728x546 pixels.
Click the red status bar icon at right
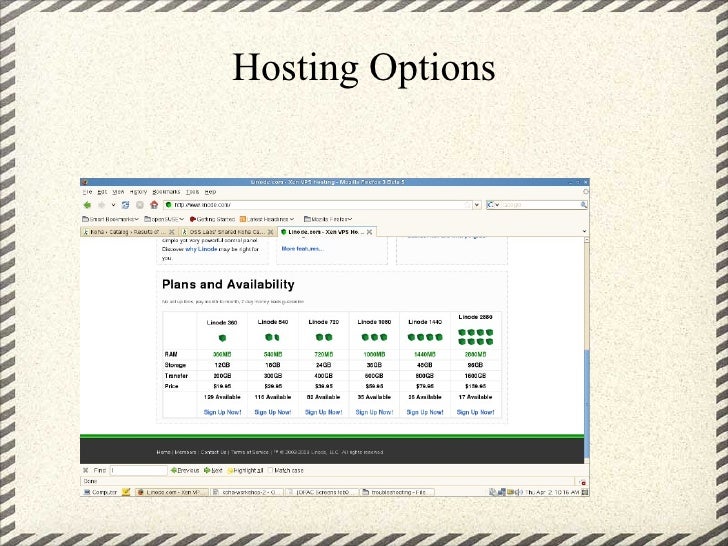point(583,482)
